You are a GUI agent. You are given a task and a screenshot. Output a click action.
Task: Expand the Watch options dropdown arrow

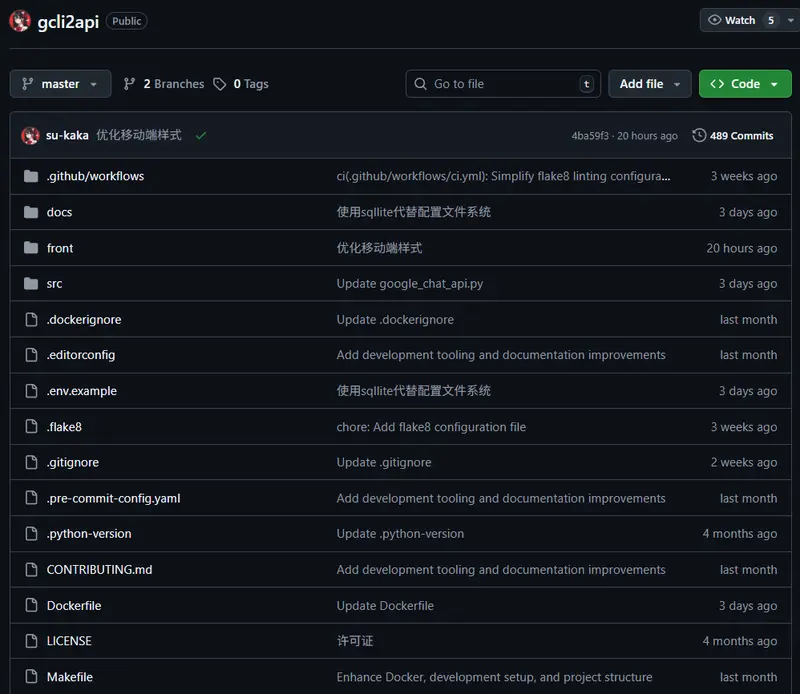[x=792, y=20]
